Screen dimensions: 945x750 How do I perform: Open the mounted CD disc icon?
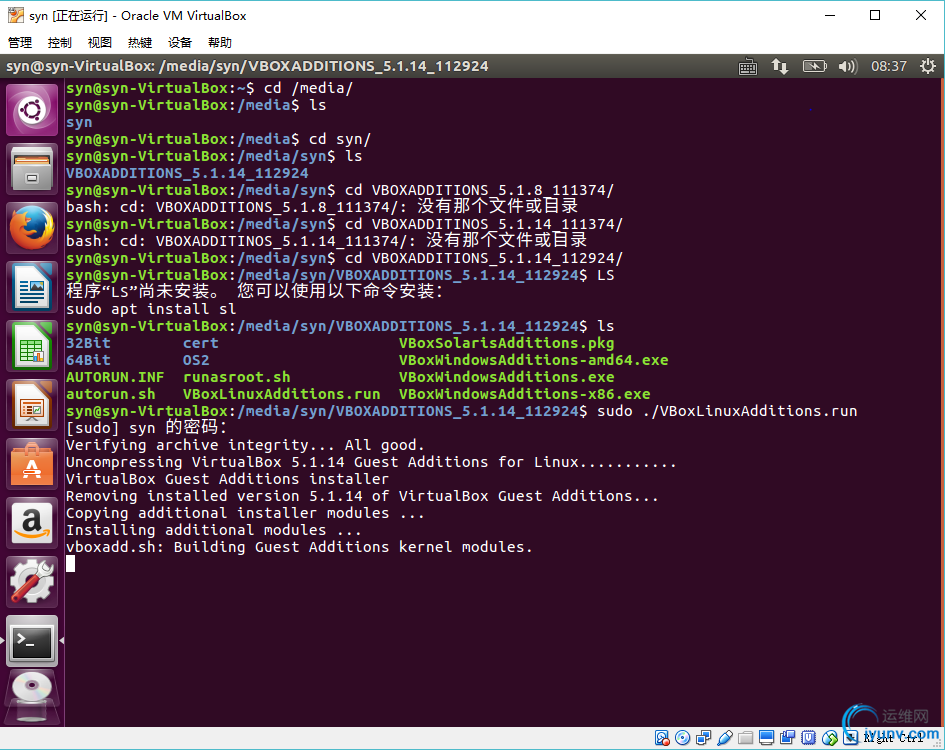pyautogui.click(x=32, y=697)
